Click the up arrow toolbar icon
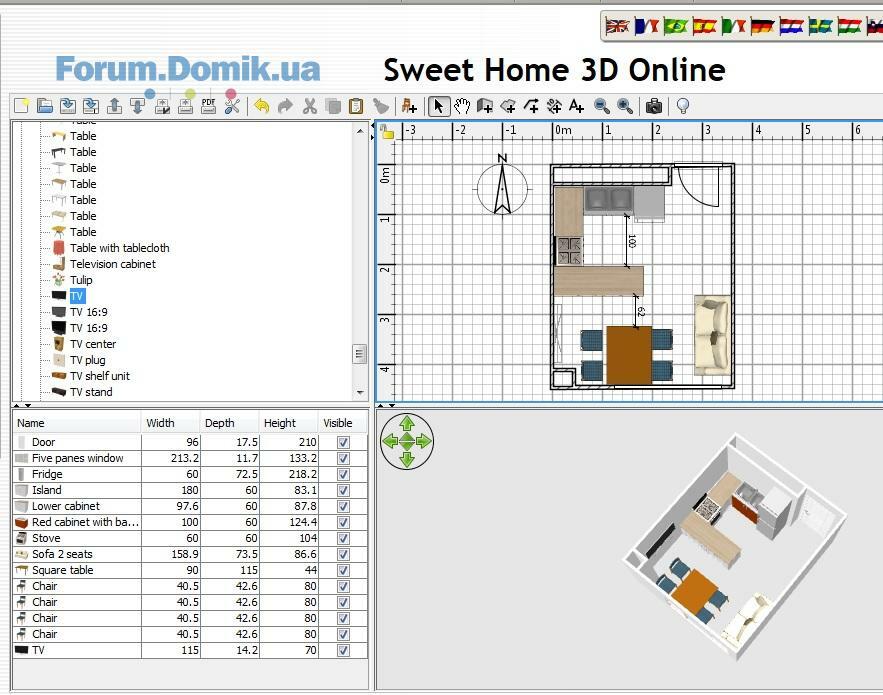 point(114,106)
